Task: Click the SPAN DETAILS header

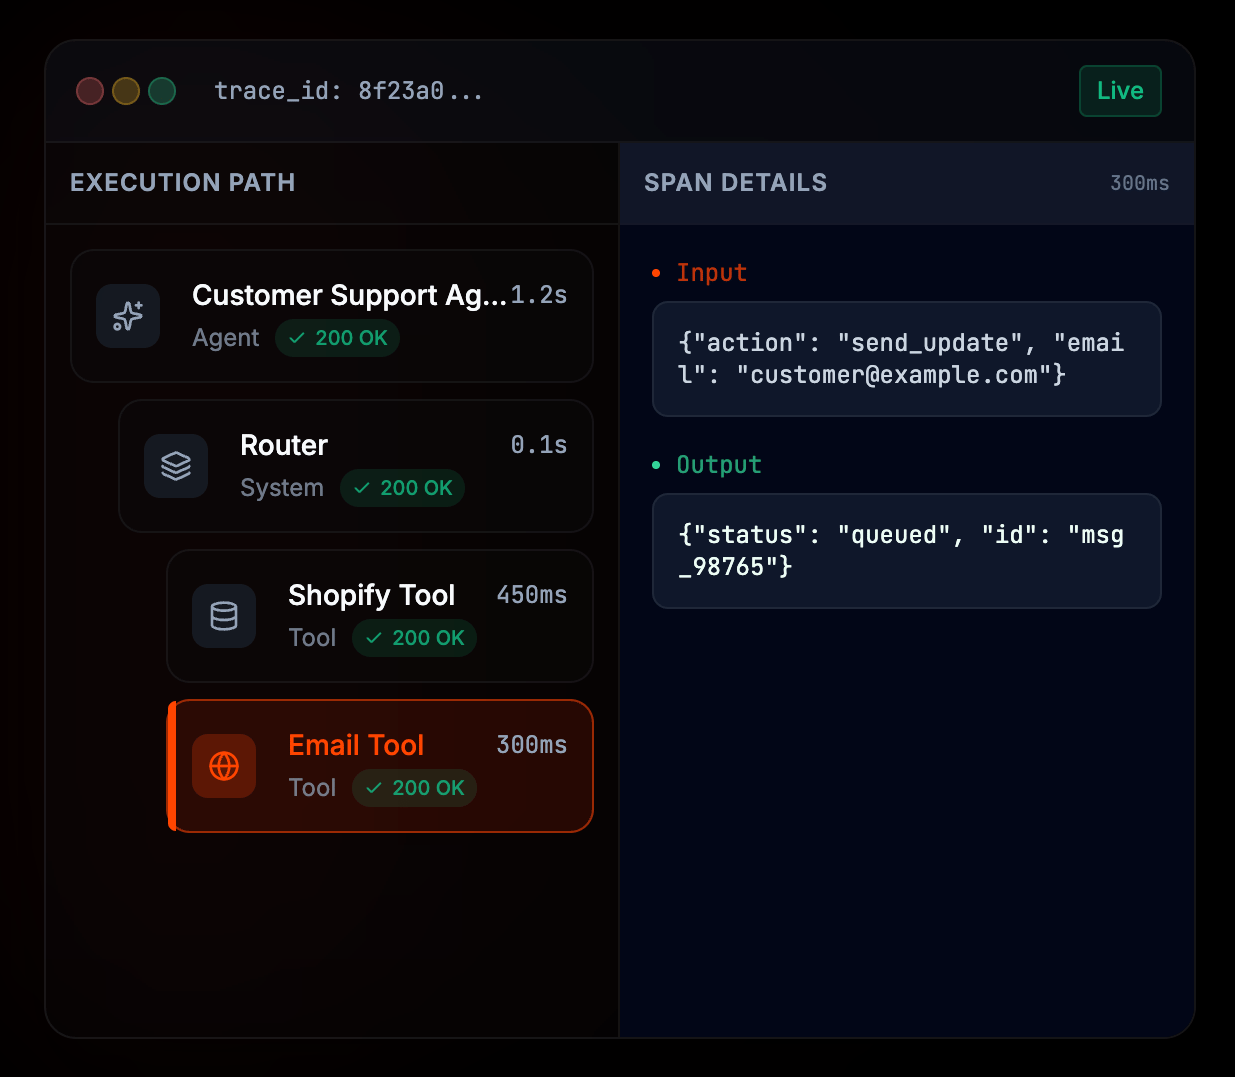Action: coord(736,182)
